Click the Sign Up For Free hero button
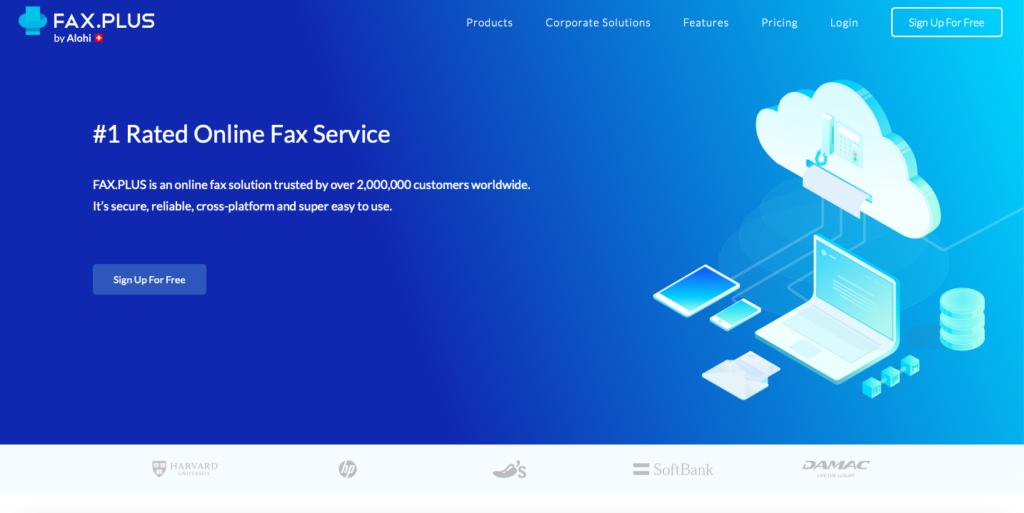Image resolution: width=1024 pixels, height=513 pixels. click(x=150, y=279)
